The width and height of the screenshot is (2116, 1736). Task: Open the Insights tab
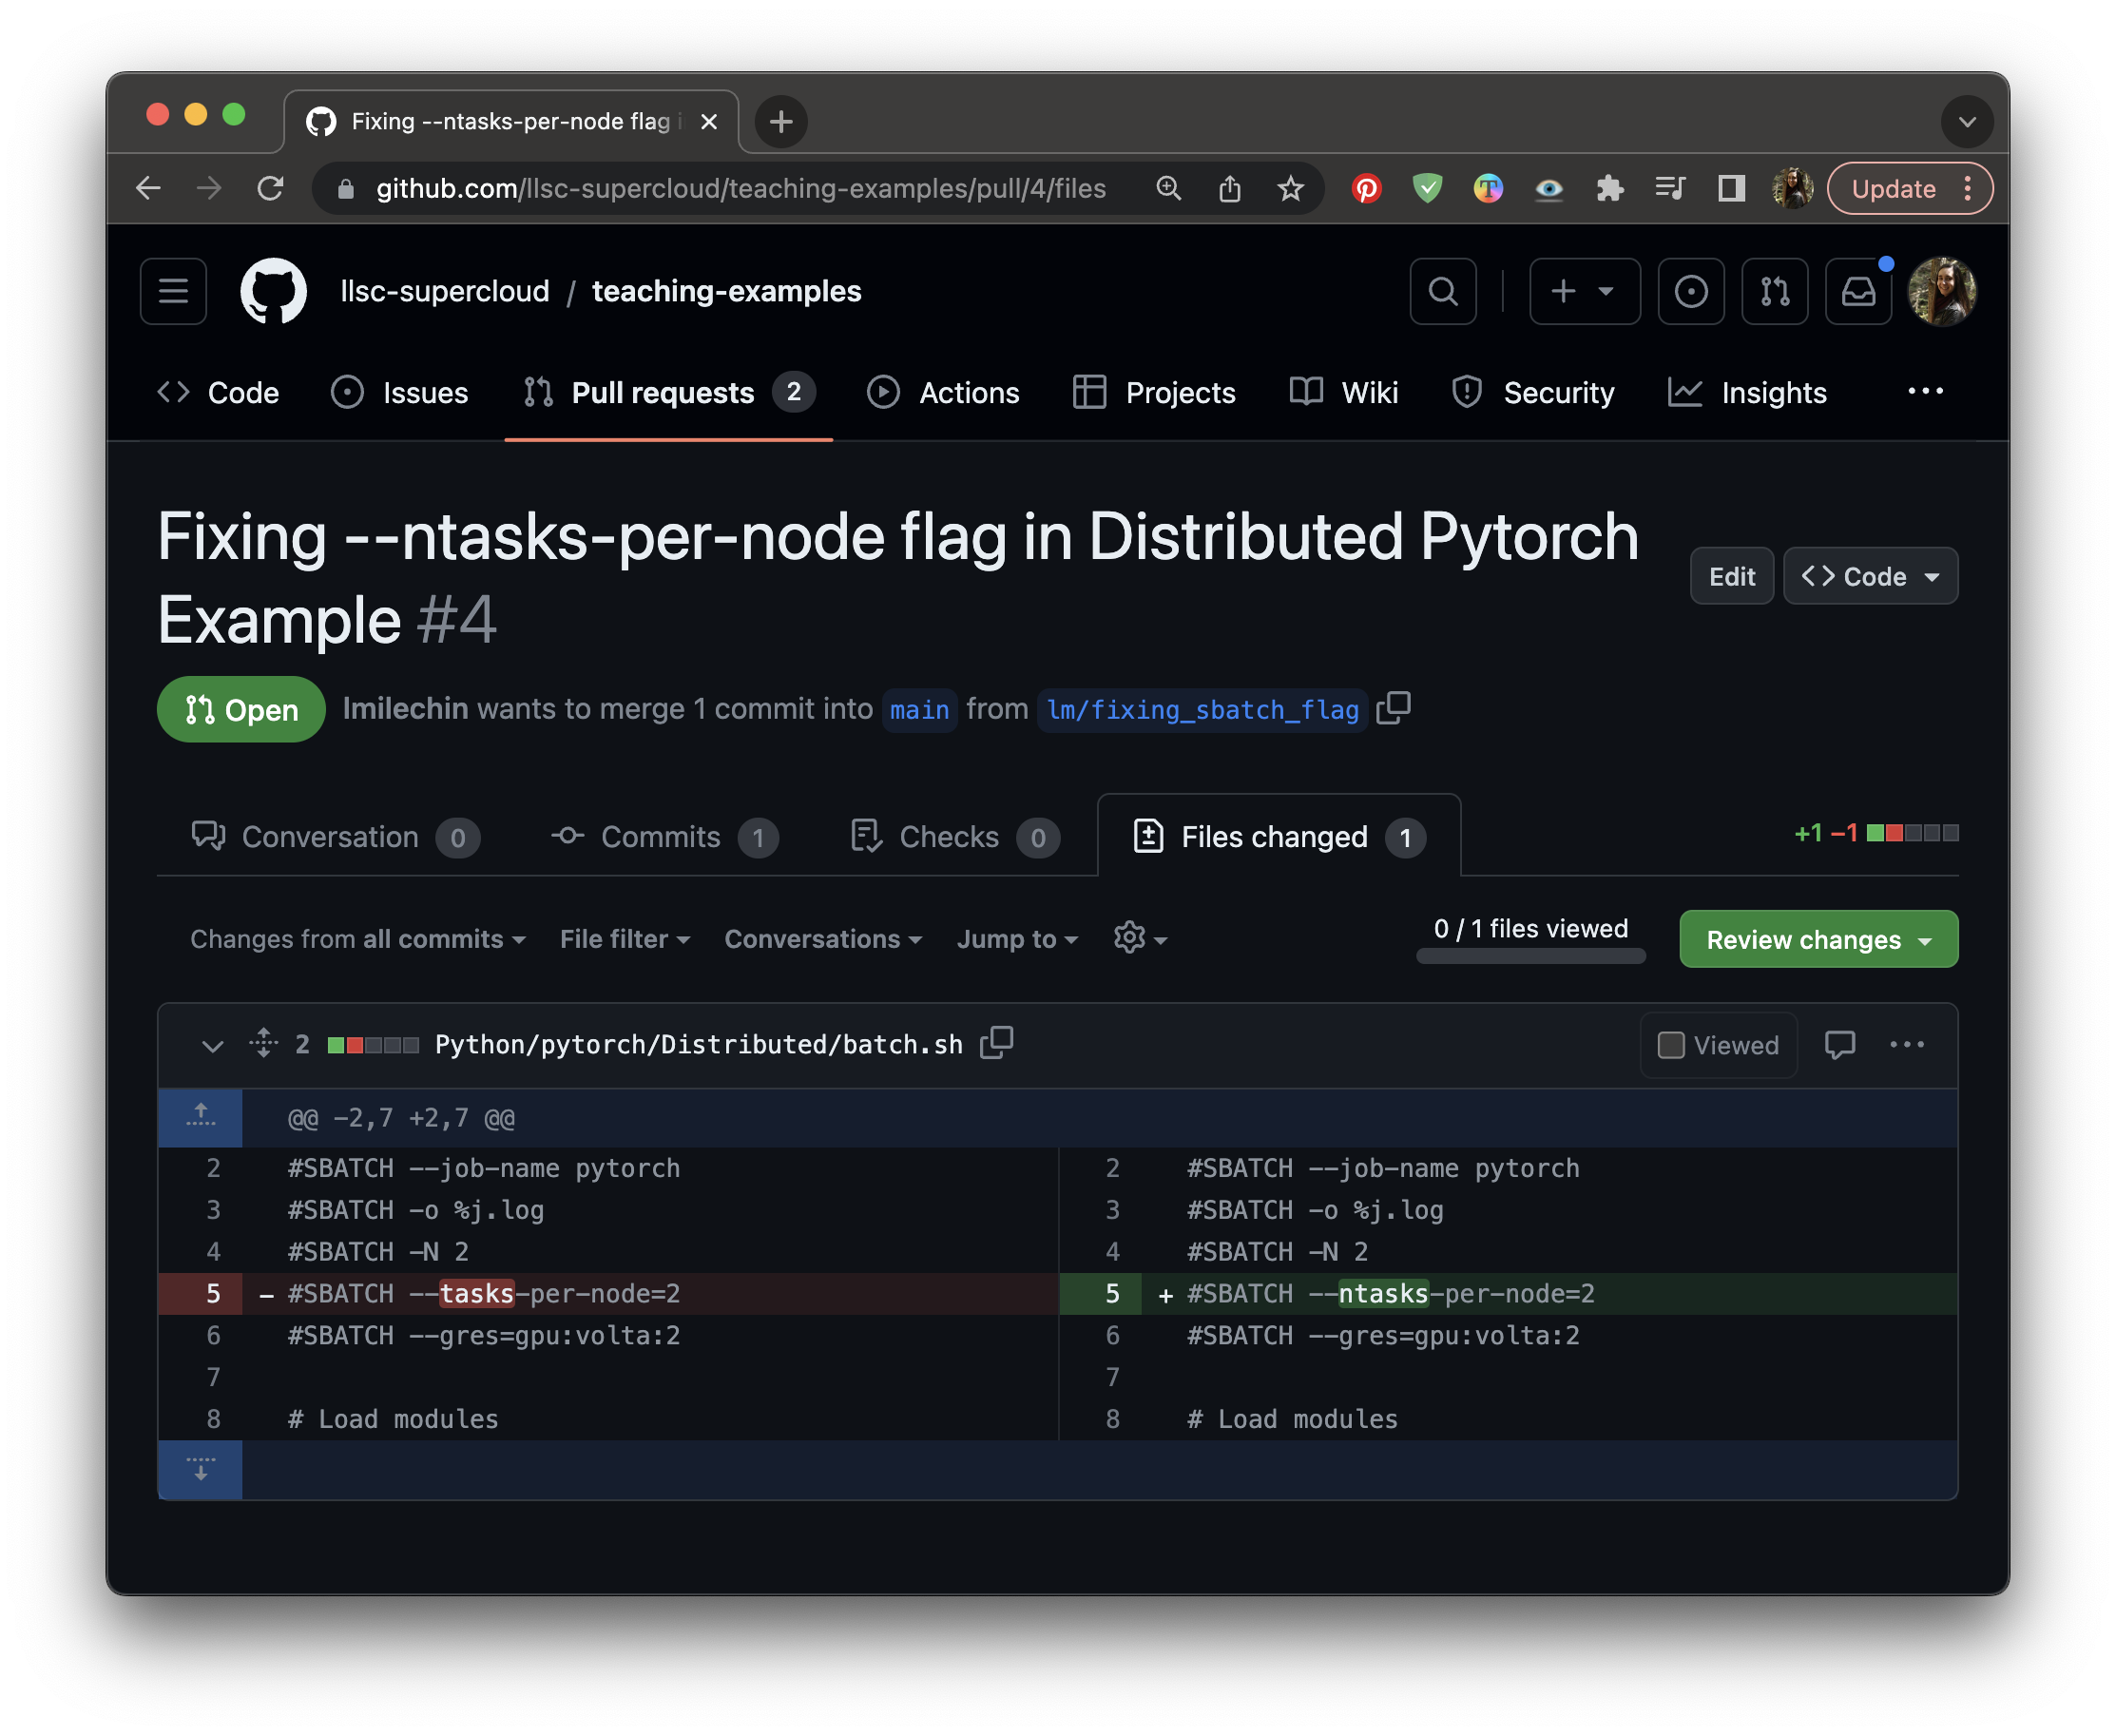(1747, 392)
